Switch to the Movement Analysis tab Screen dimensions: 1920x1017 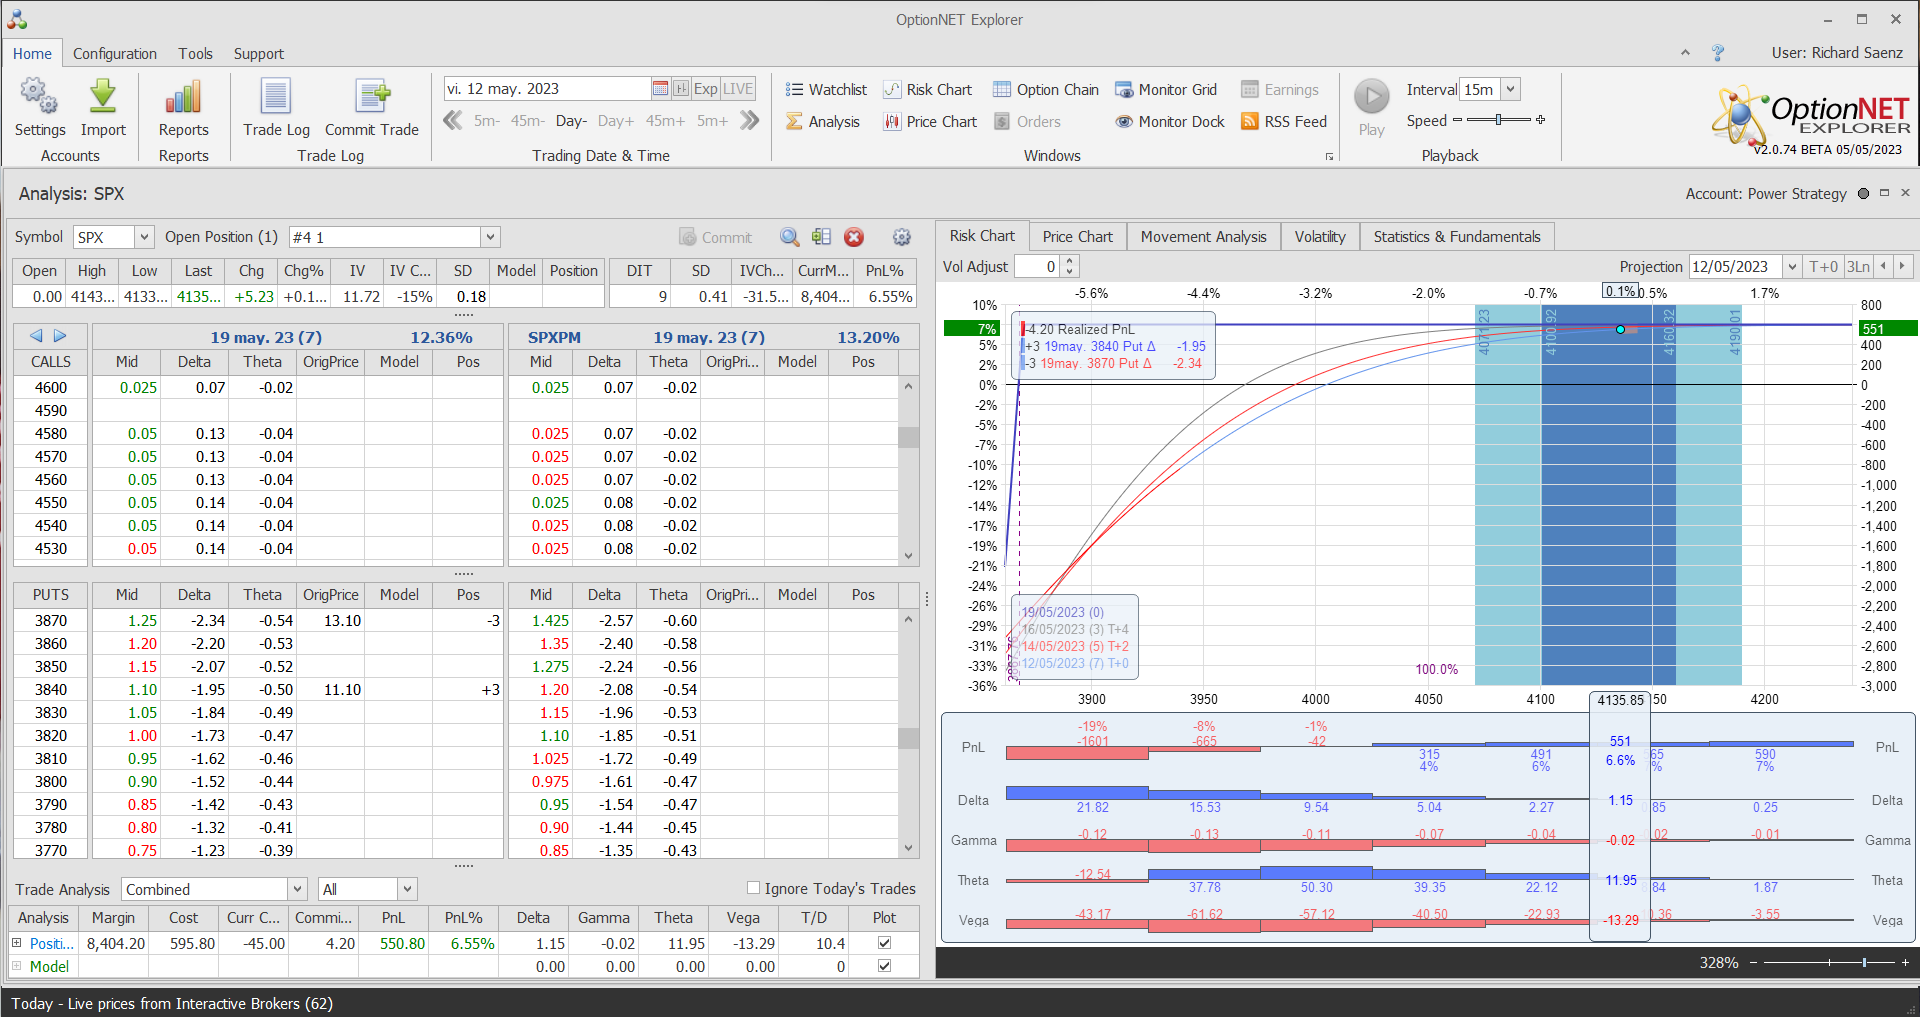click(x=1203, y=237)
